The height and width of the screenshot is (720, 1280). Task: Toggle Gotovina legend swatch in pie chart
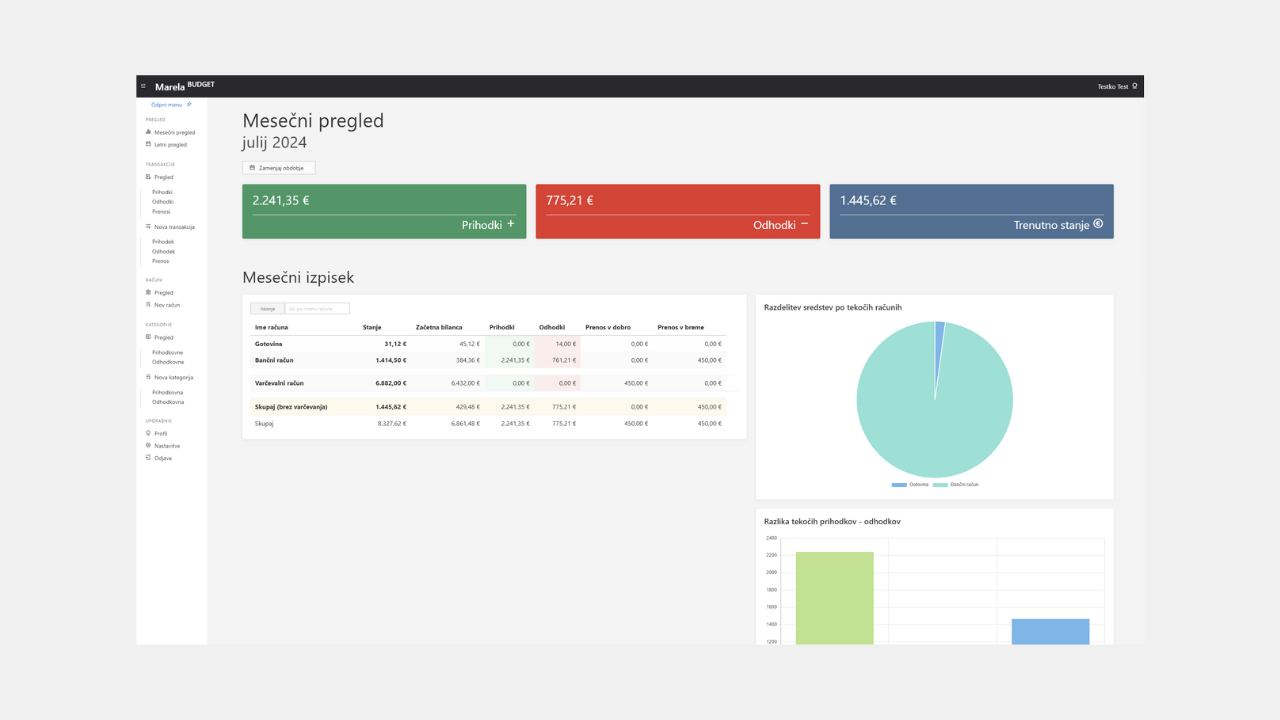899,484
